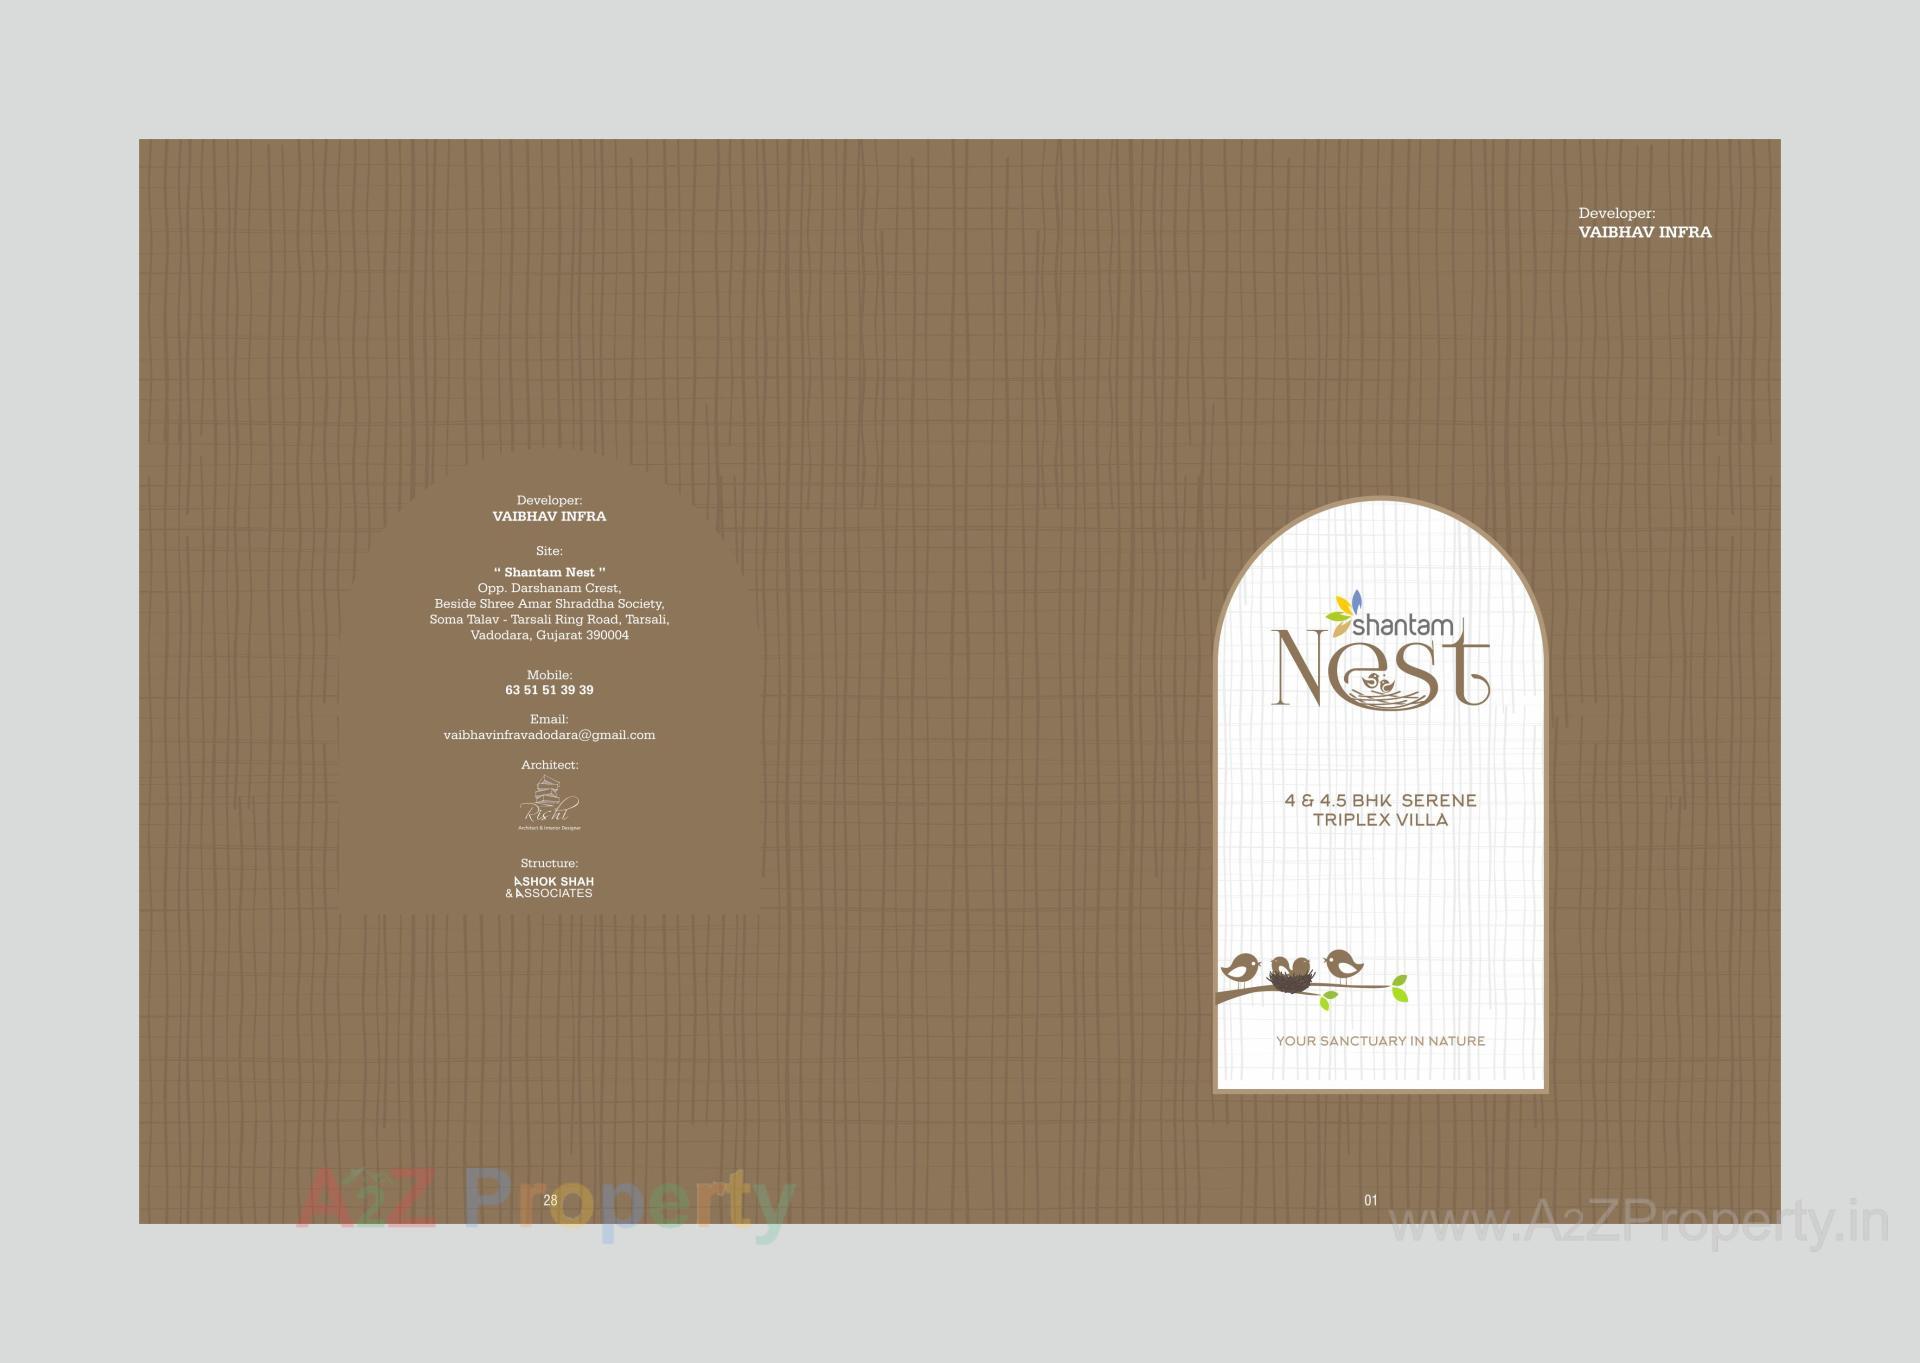Select 4 & 4.5 BHK SERENE TRIPLEX VILLA text

point(1380,809)
